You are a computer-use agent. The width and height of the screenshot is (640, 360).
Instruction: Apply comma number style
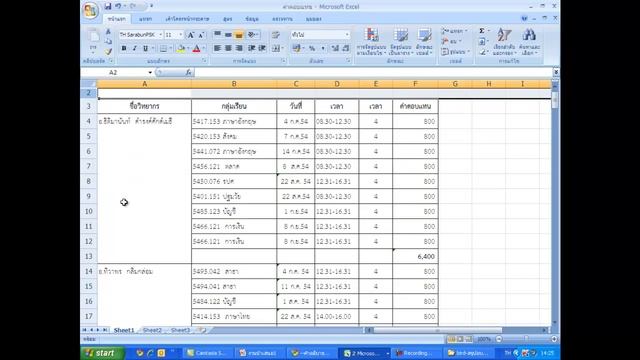[x=322, y=49]
